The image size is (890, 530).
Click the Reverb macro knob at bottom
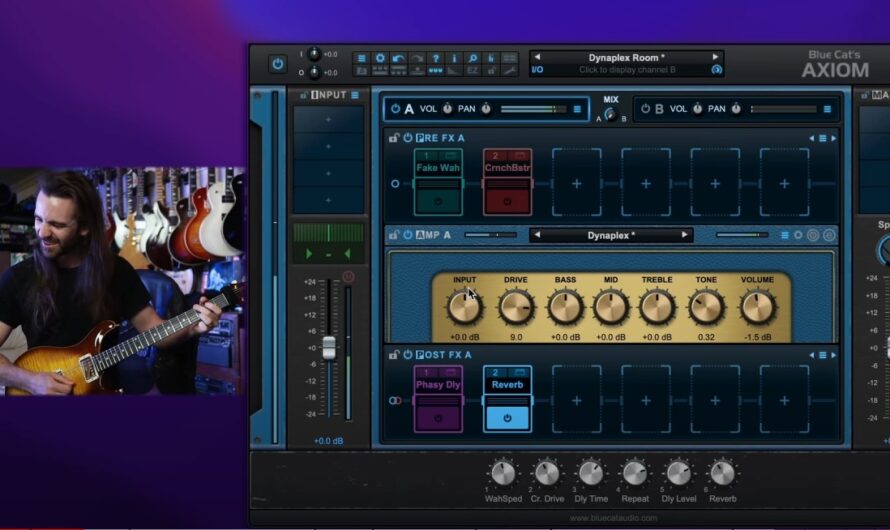pyautogui.click(x=723, y=473)
